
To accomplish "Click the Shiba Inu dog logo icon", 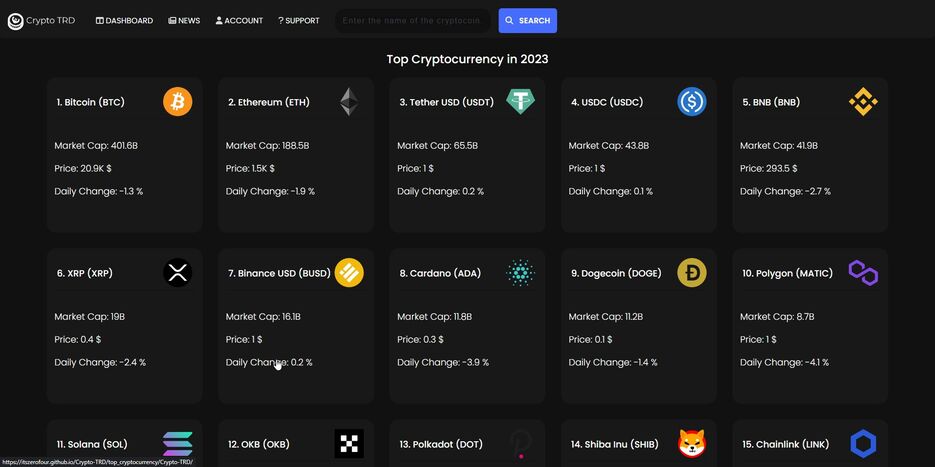I will (692, 444).
